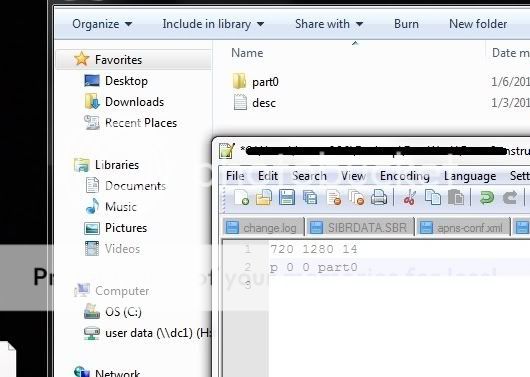
Task: Open the Include in library dropdown
Action: click(213, 24)
